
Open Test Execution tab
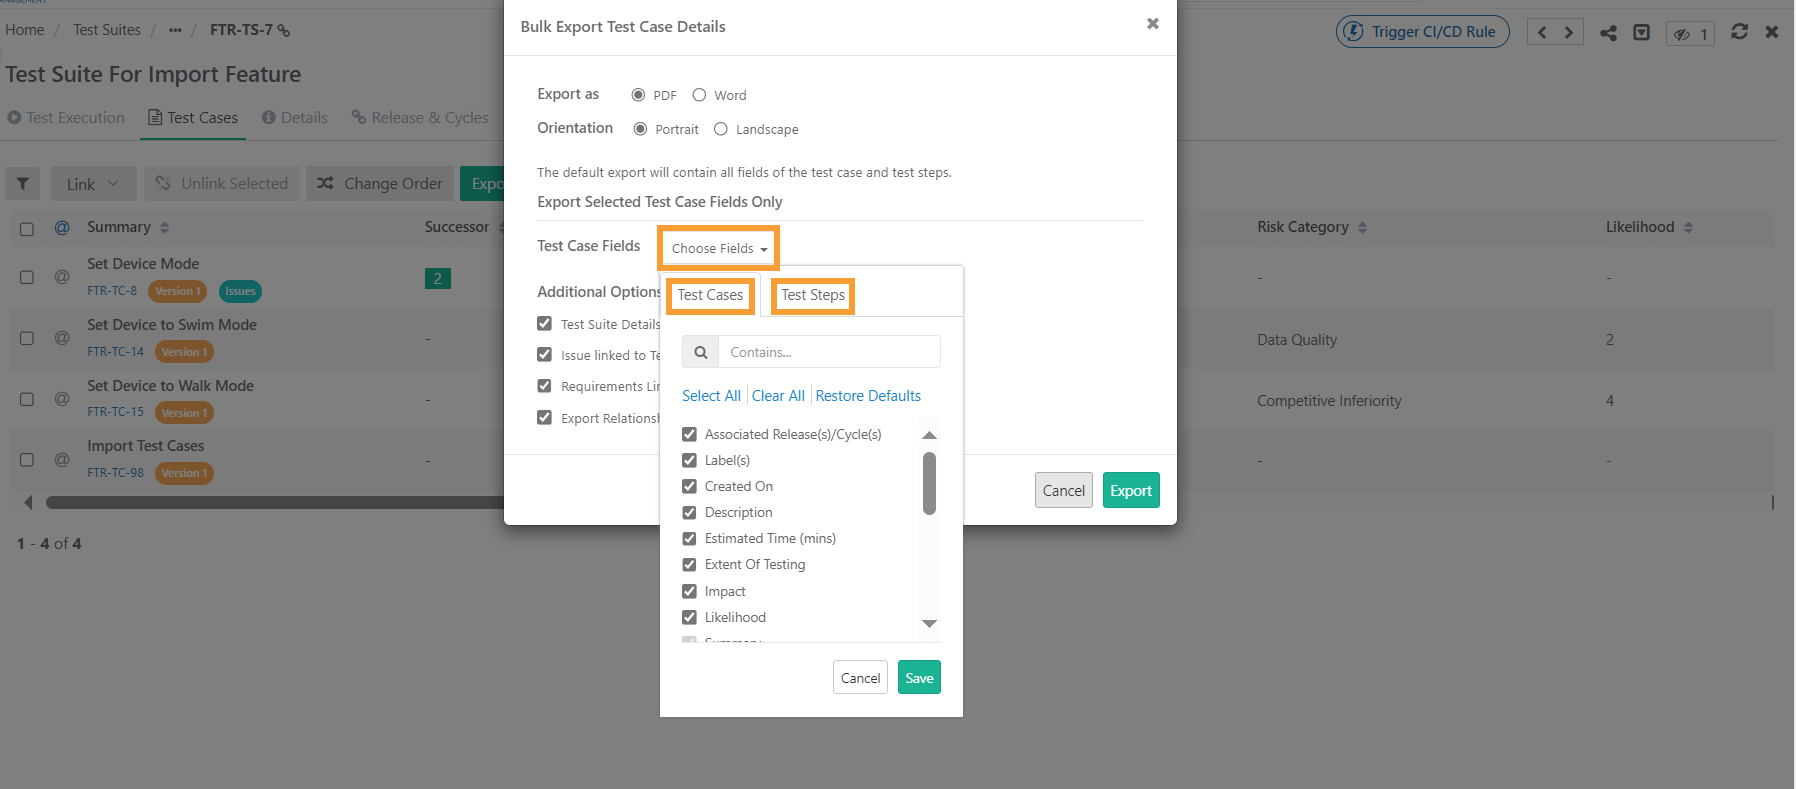[66, 118]
